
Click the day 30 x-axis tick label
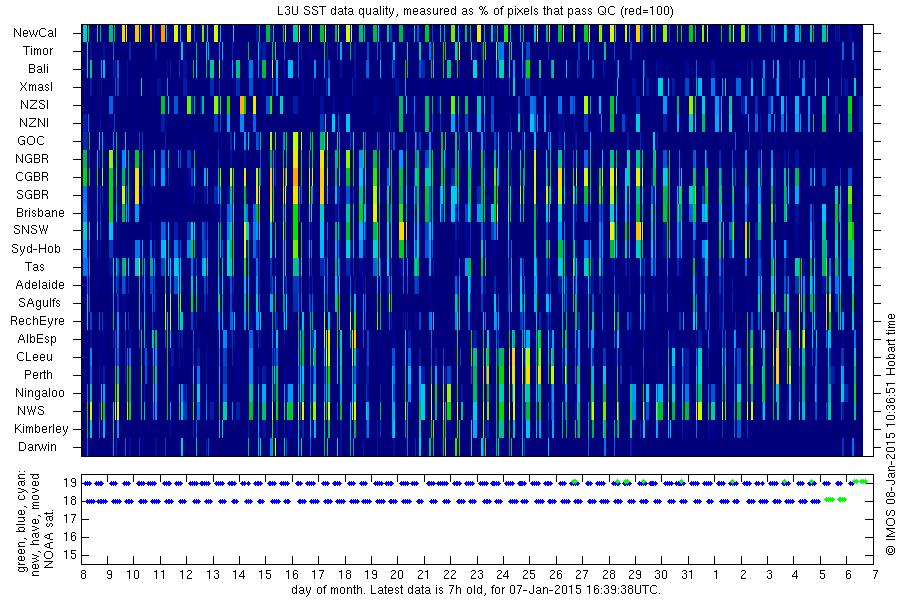coord(661,575)
